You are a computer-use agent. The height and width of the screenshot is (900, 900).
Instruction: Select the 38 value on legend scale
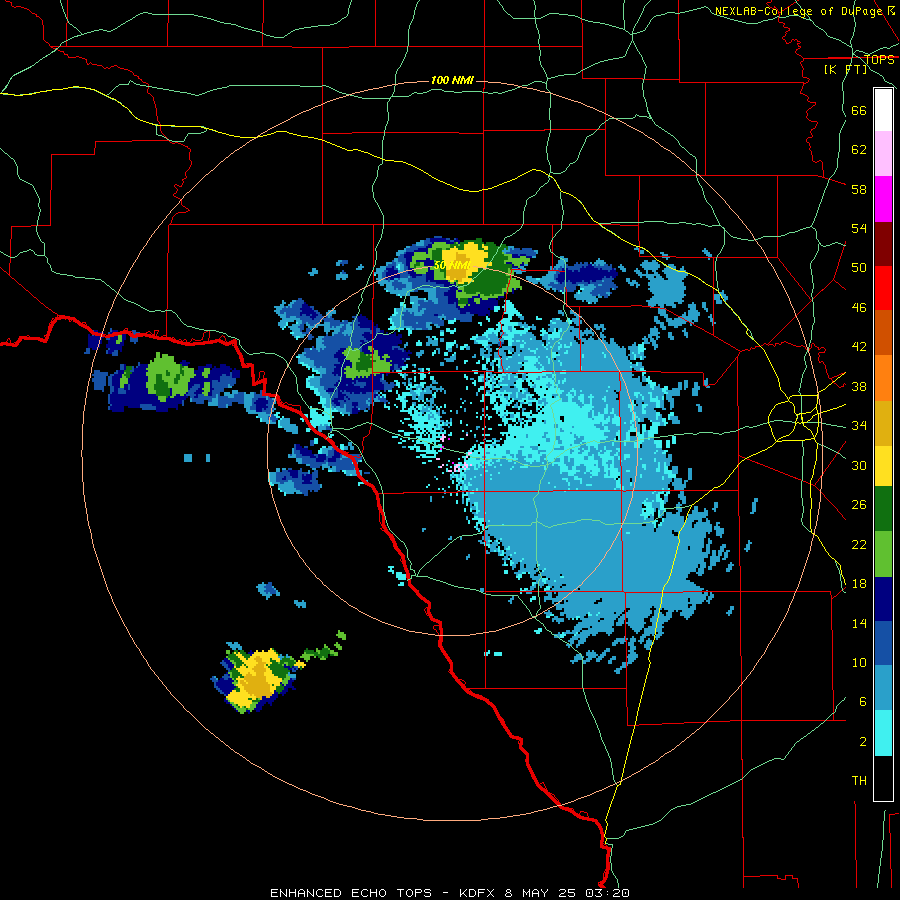(x=859, y=386)
